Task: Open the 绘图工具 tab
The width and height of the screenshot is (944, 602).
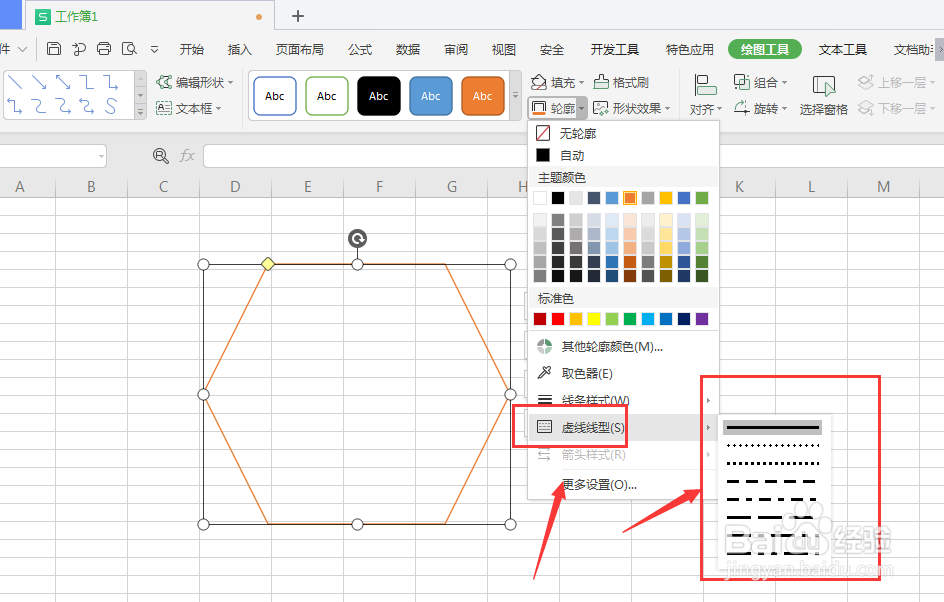Action: point(764,48)
